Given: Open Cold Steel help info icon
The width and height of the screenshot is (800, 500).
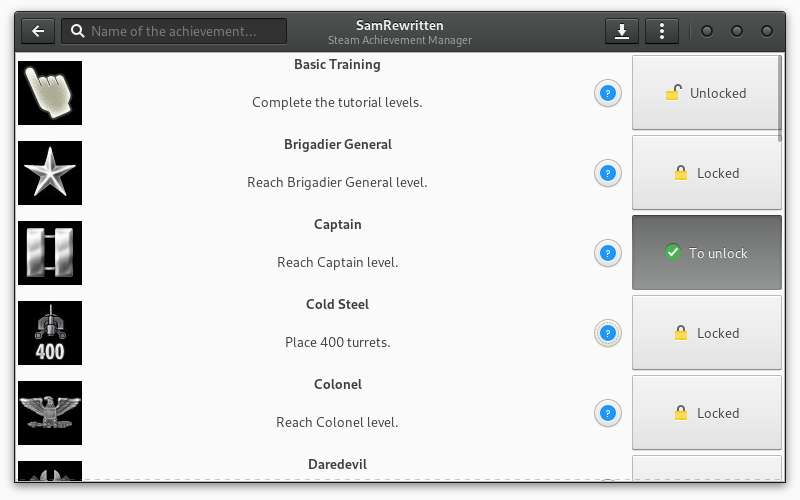Looking at the screenshot, I should click(x=608, y=333).
